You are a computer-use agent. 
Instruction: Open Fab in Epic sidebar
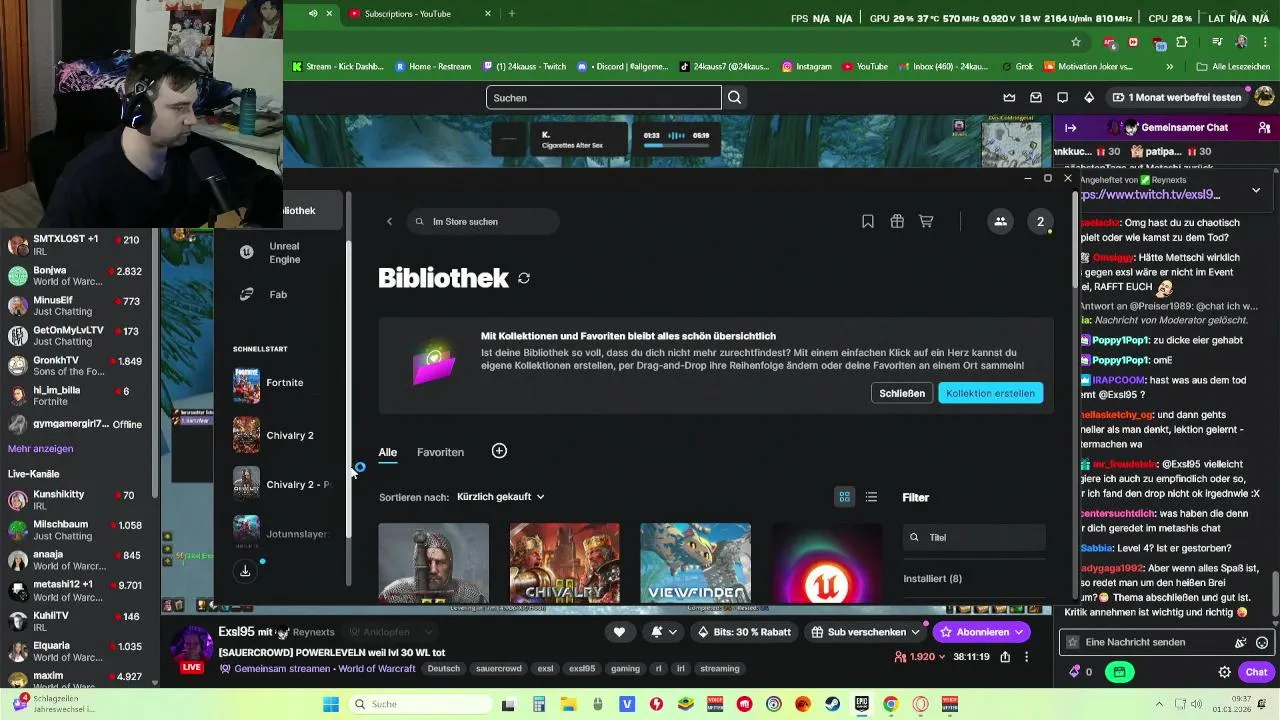265,294
